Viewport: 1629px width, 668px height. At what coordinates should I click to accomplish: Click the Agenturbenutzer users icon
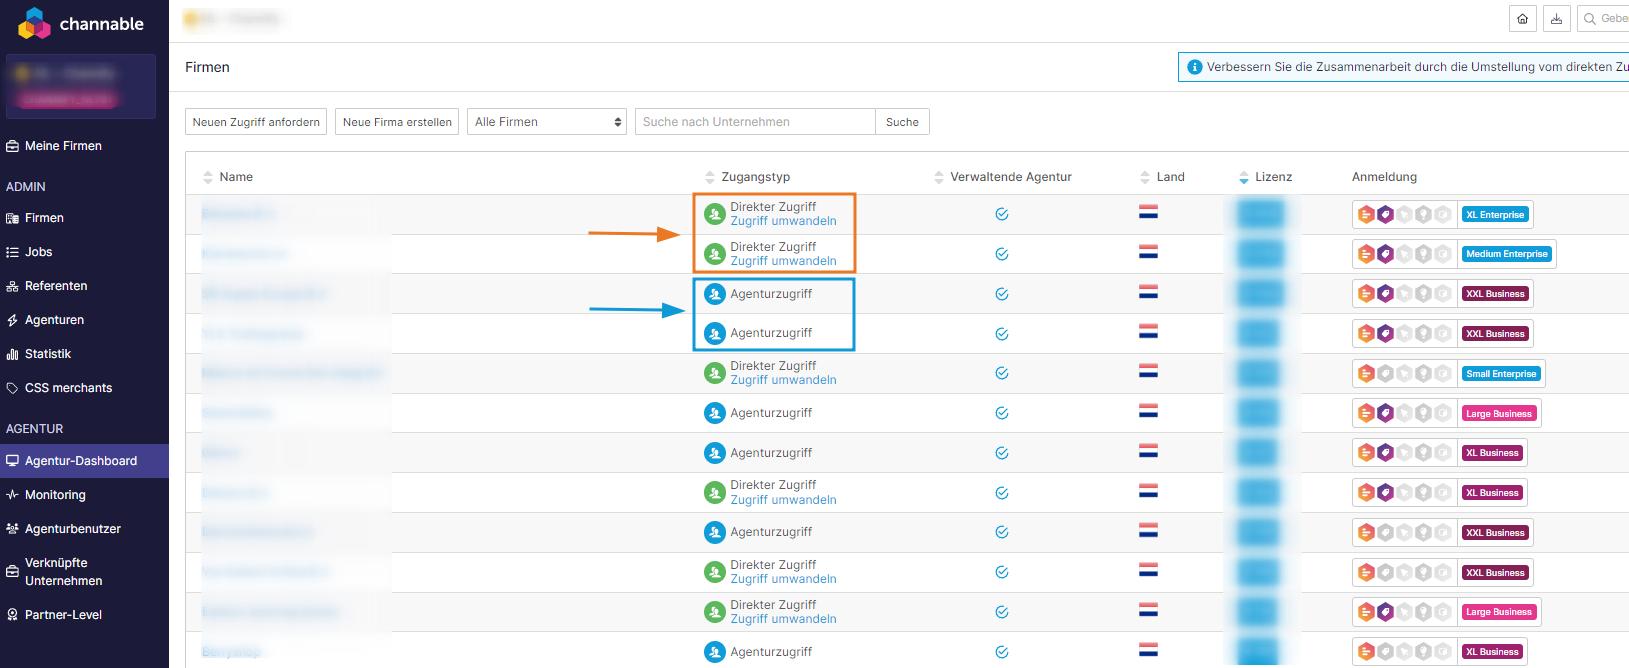click(x=13, y=529)
